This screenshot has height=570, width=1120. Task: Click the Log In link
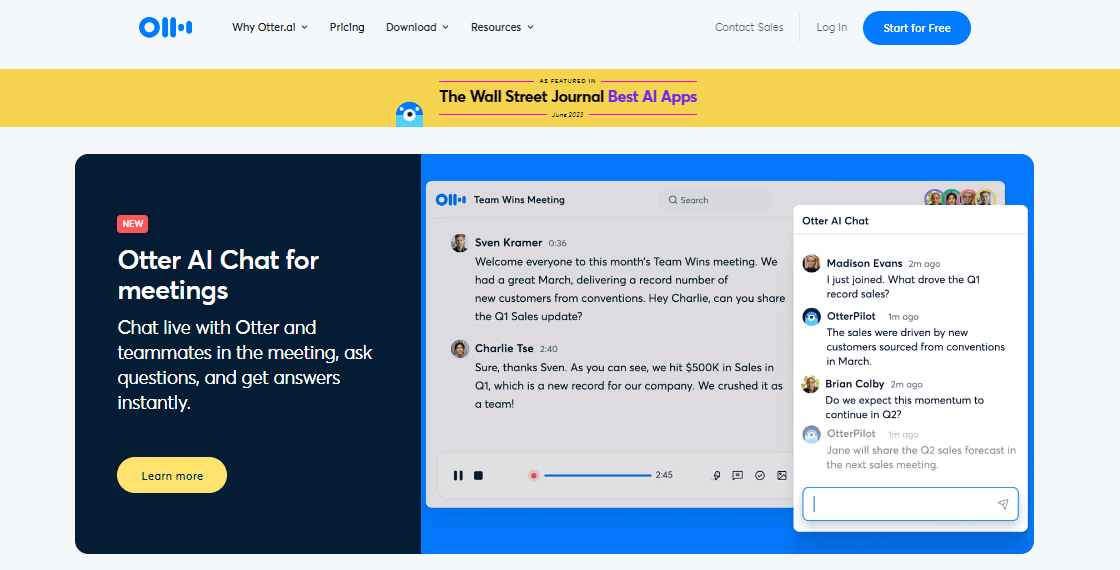(831, 27)
